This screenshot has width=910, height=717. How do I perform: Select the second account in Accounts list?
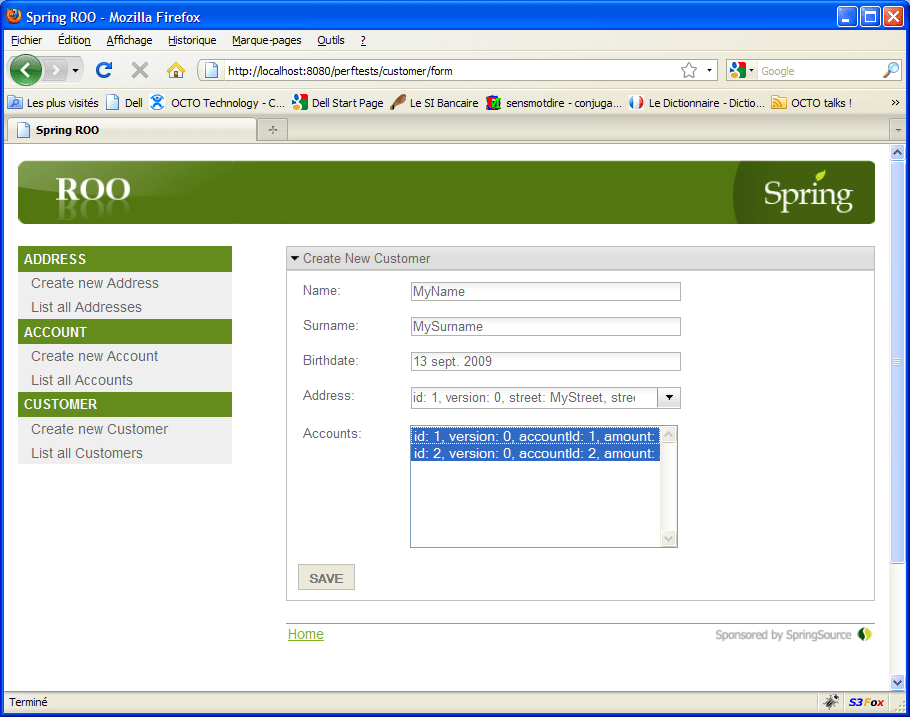click(x=535, y=453)
